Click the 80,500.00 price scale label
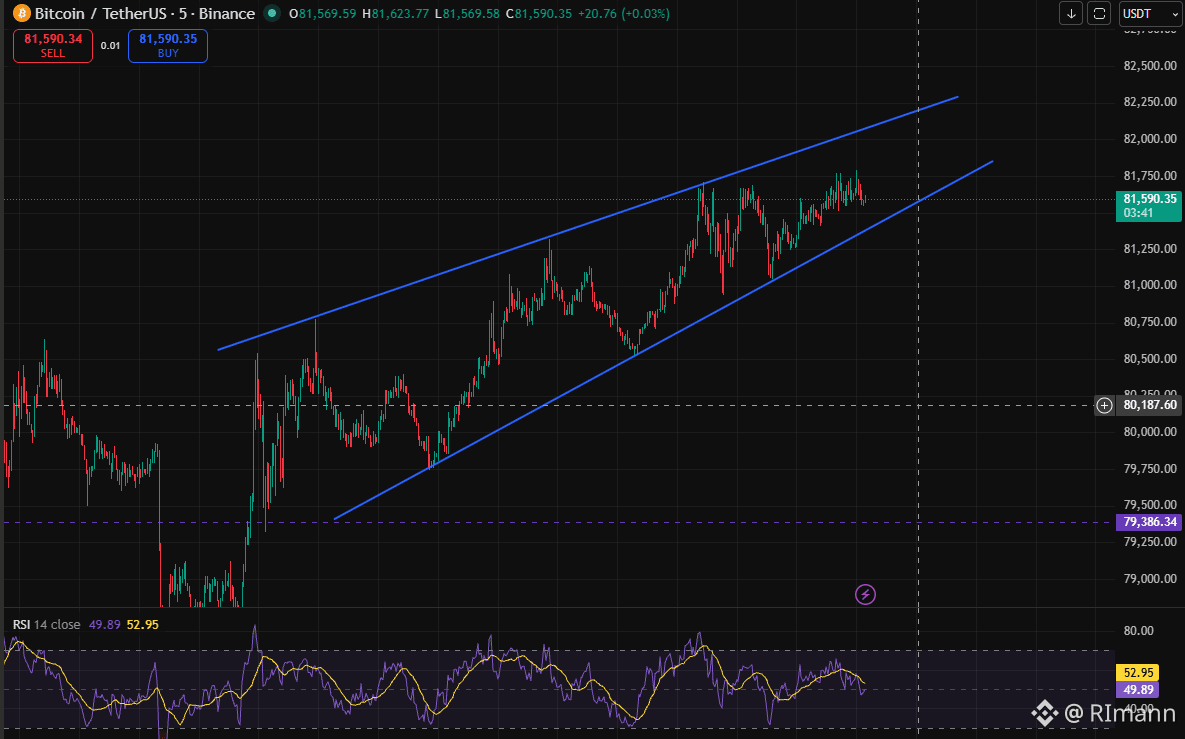This screenshot has height=739, width=1185. 1150,359
